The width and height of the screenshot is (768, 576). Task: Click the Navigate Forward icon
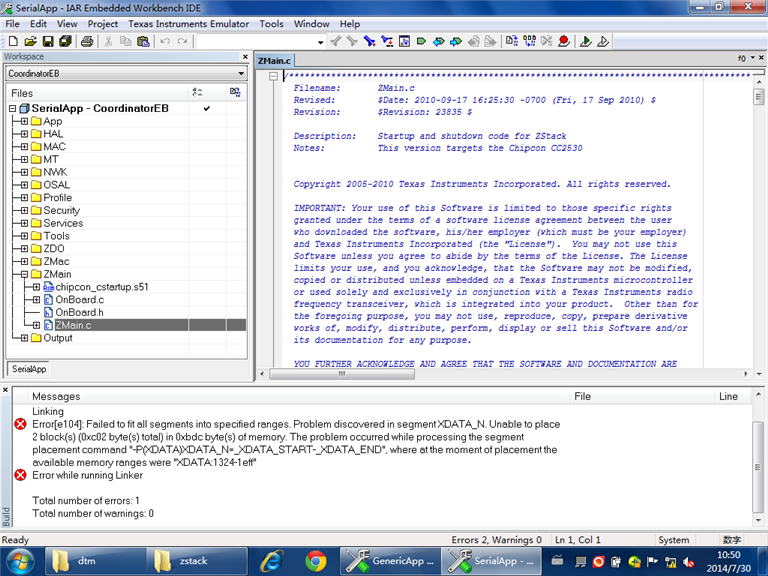click(x=490, y=42)
